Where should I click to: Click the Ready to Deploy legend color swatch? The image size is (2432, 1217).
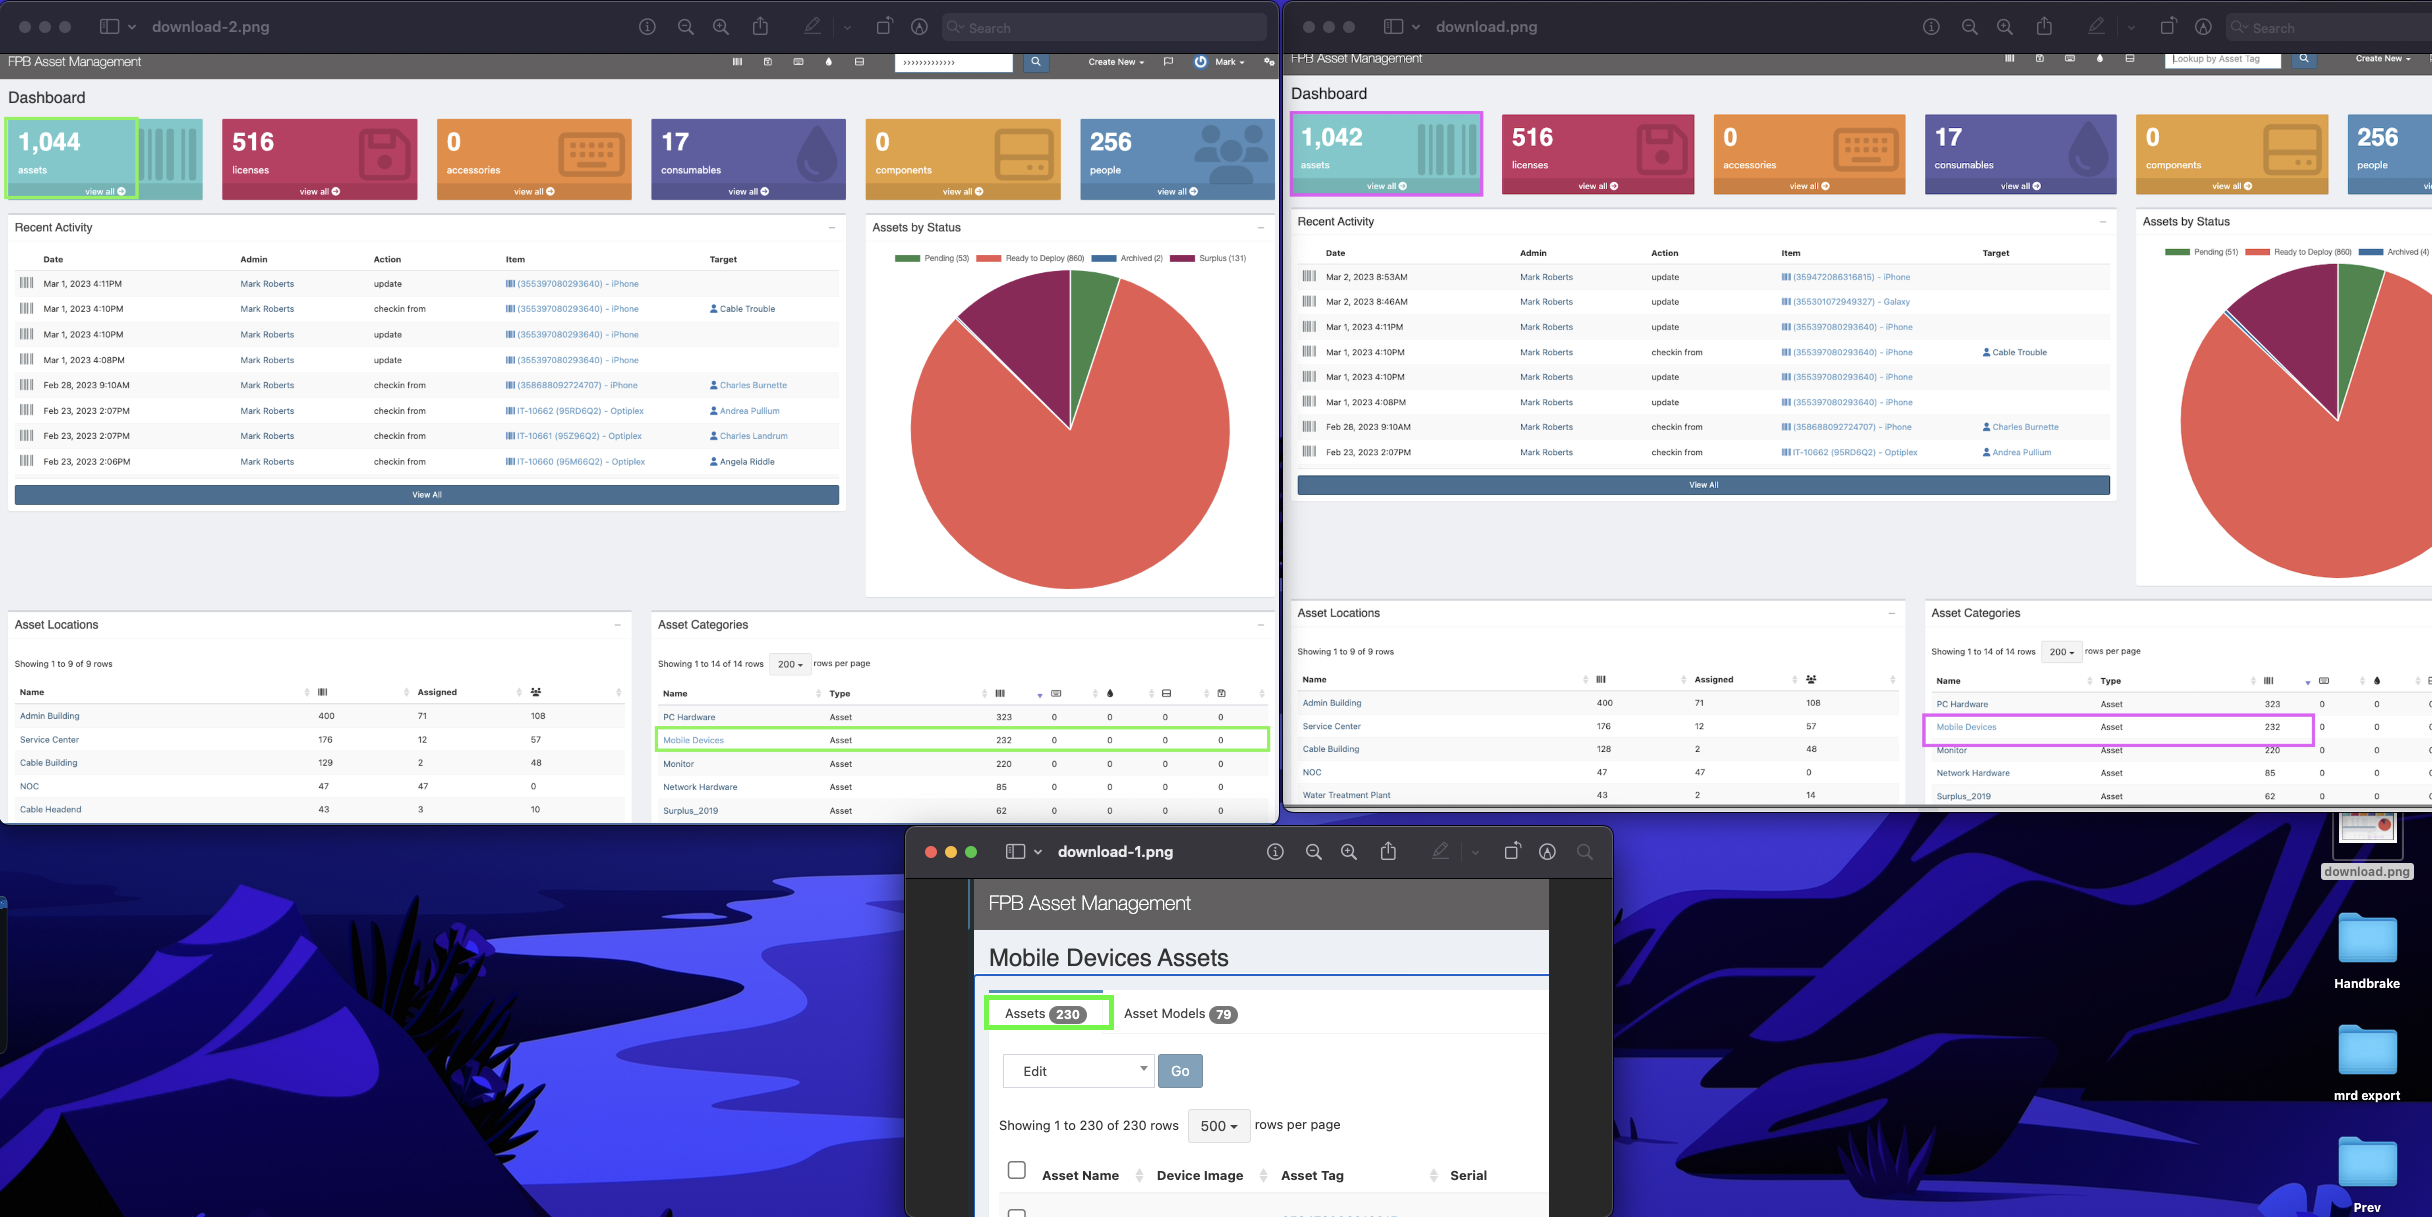point(989,258)
